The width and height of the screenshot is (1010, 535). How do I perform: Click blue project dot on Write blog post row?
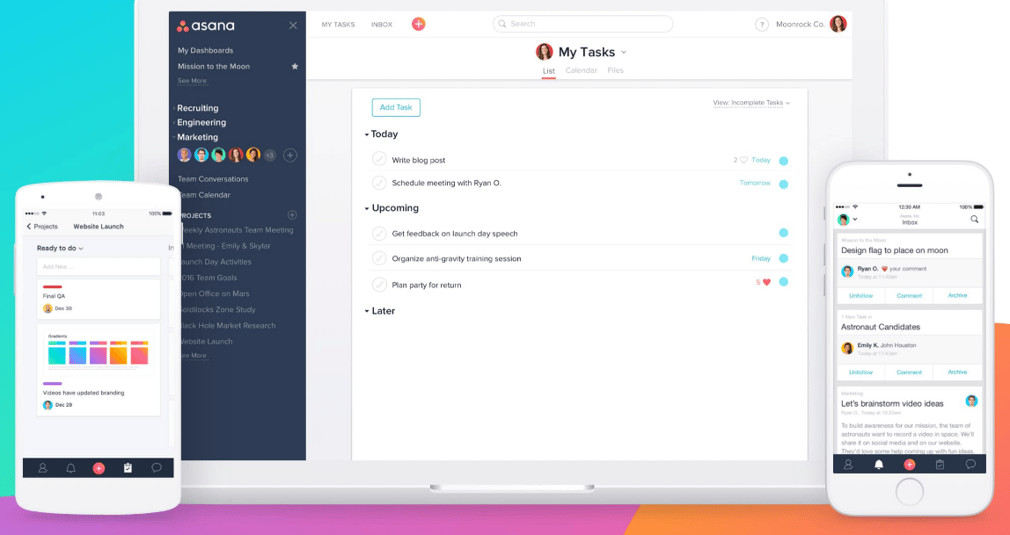[783, 161]
